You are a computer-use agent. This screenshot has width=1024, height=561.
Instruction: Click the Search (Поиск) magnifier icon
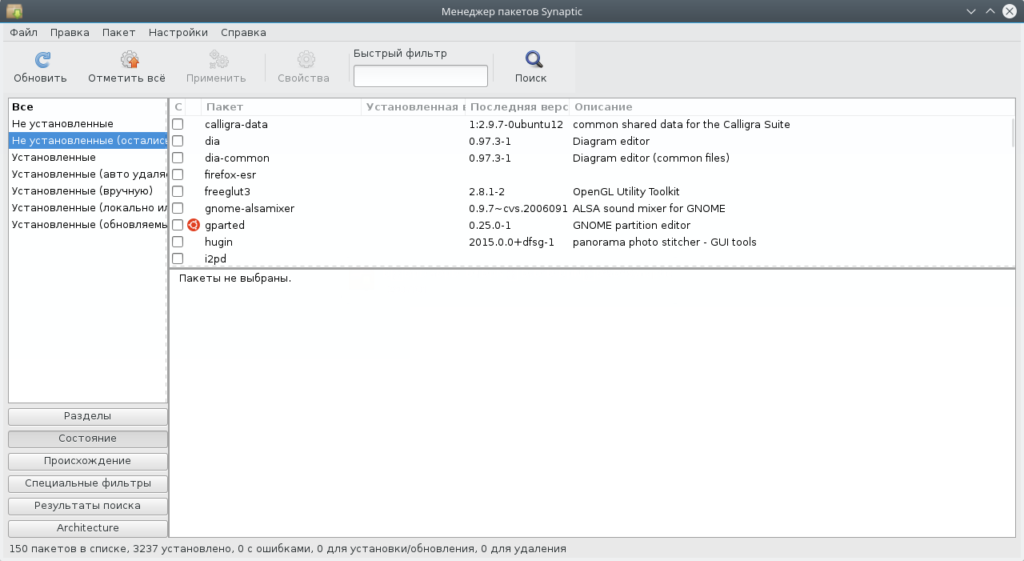point(532,60)
